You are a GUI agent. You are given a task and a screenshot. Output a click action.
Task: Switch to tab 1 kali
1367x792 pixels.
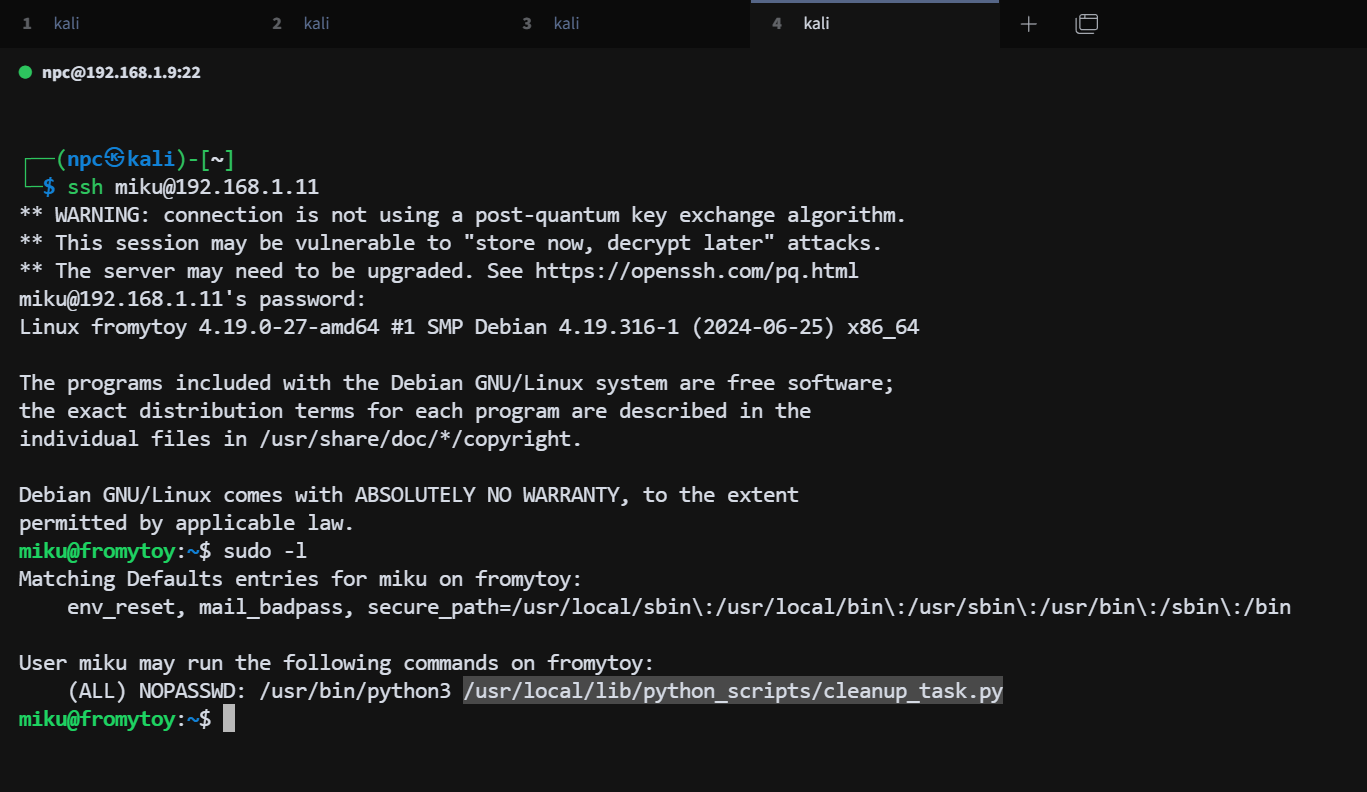(x=65, y=24)
